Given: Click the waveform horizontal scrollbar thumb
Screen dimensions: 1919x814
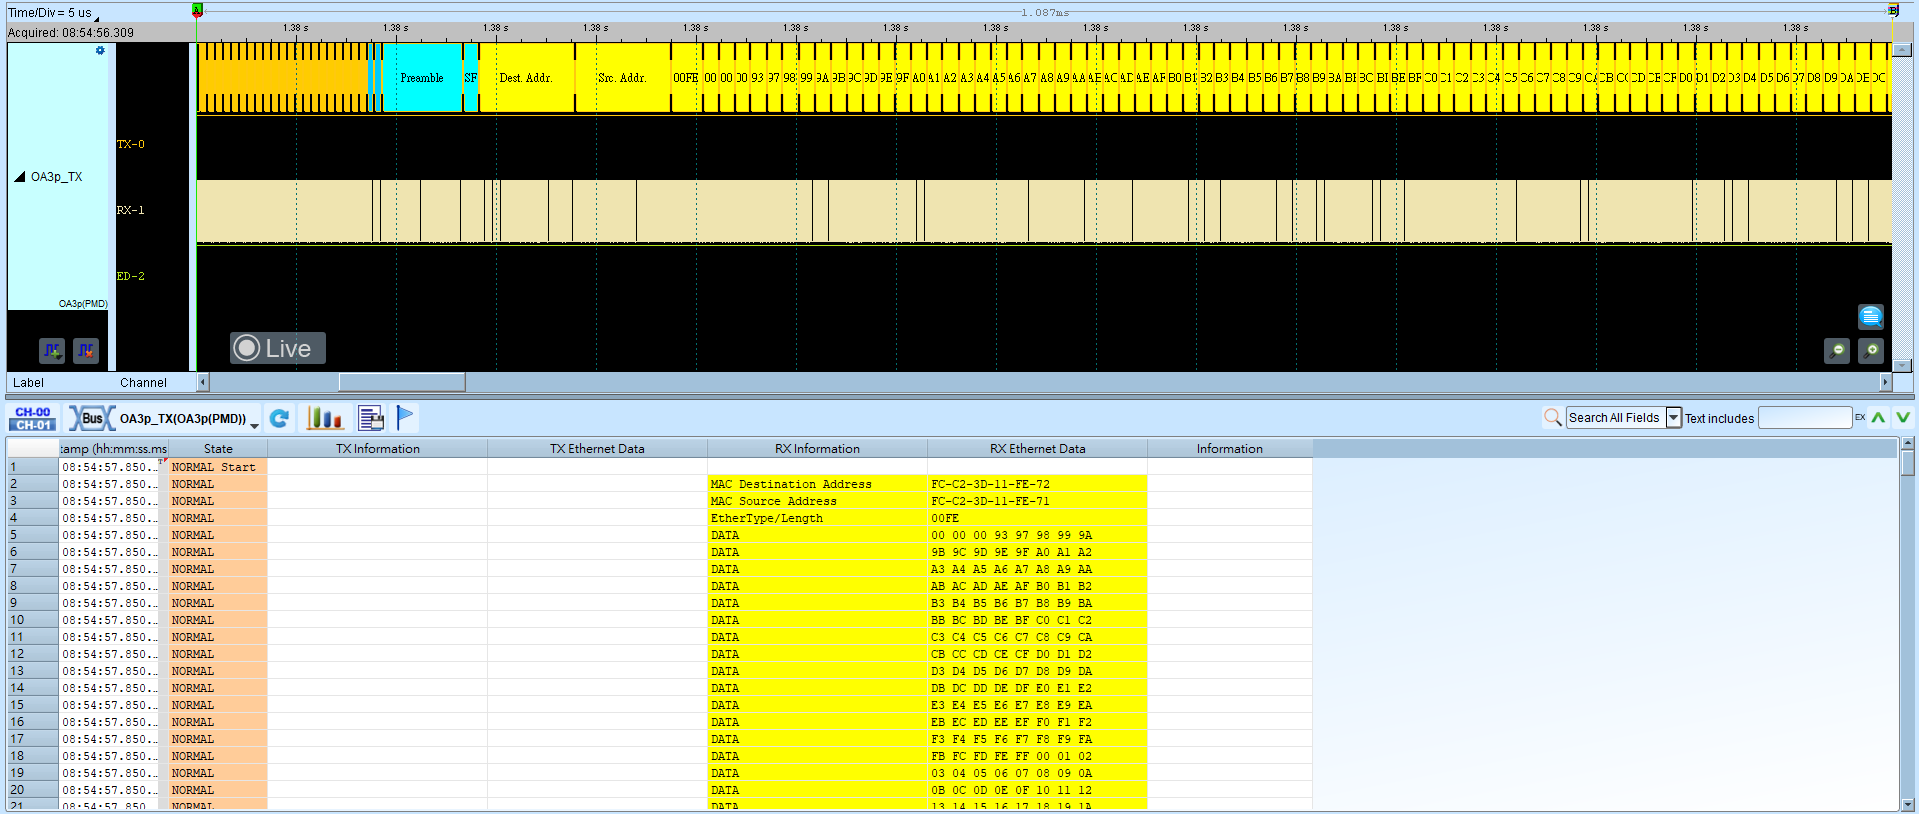Looking at the screenshot, I should pyautogui.click(x=402, y=382).
